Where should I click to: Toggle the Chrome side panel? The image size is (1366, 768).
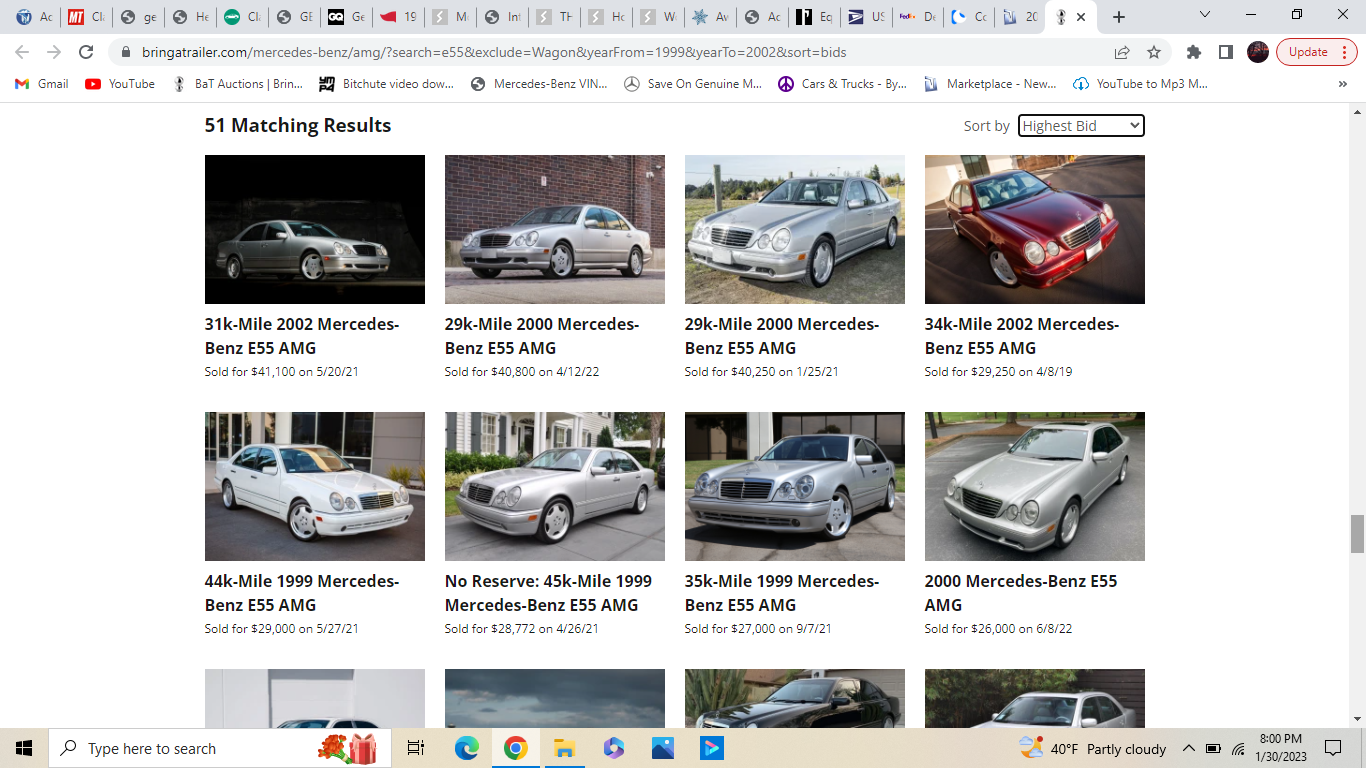(x=1226, y=52)
